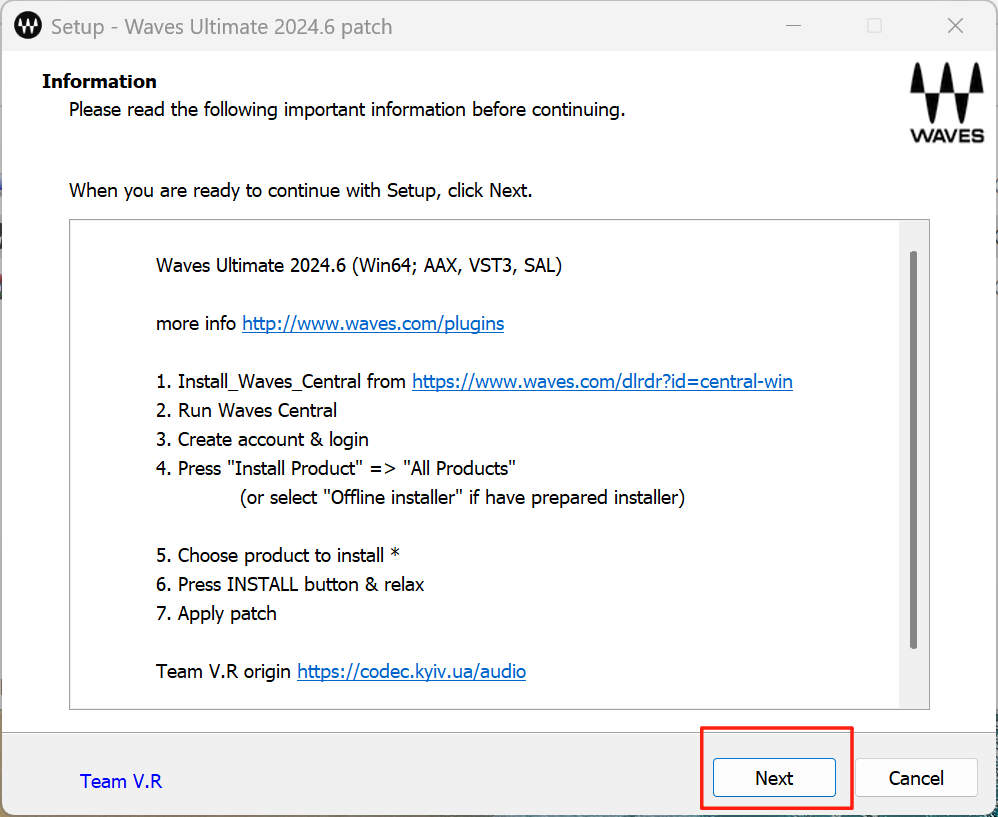Click the '7. Apply patch' line
This screenshot has height=817, width=998.
click(216, 613)
